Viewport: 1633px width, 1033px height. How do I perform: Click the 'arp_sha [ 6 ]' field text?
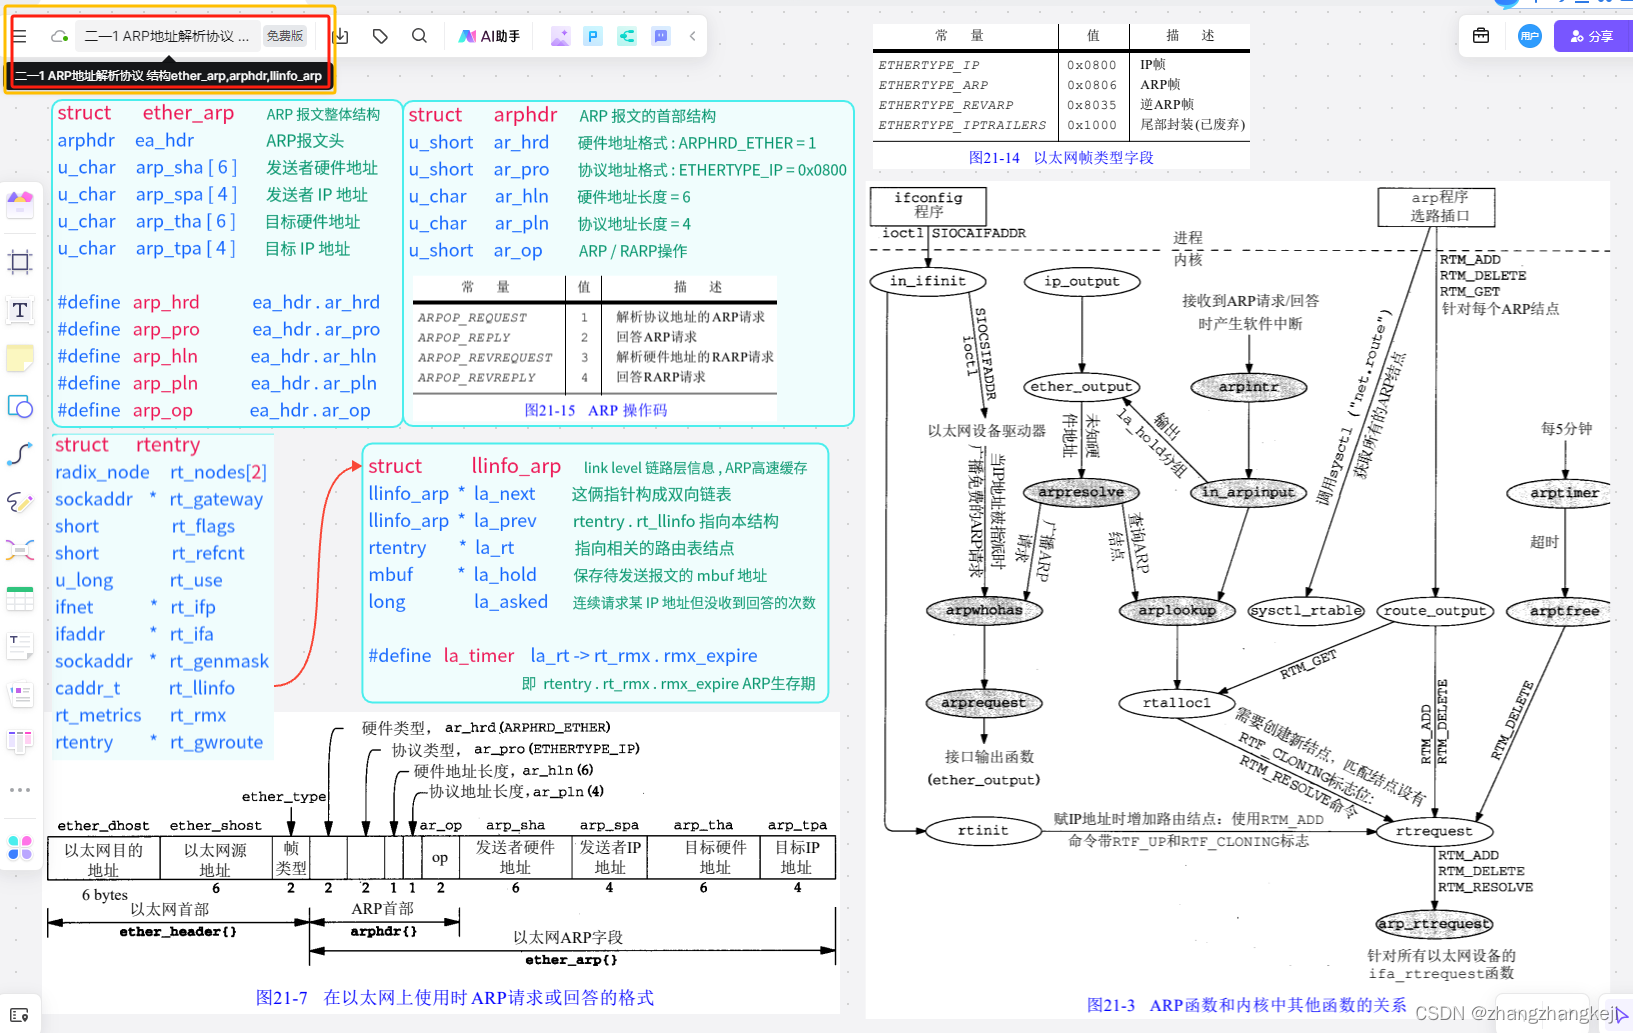tap(187, 168)
